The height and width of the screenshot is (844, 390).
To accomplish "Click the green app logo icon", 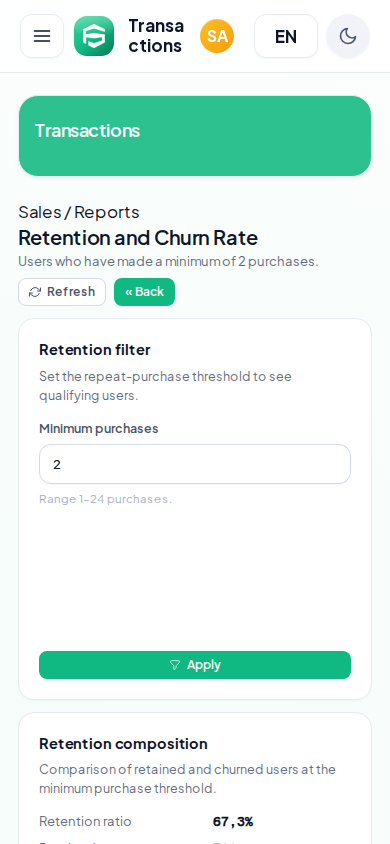I will pos(94,36).
